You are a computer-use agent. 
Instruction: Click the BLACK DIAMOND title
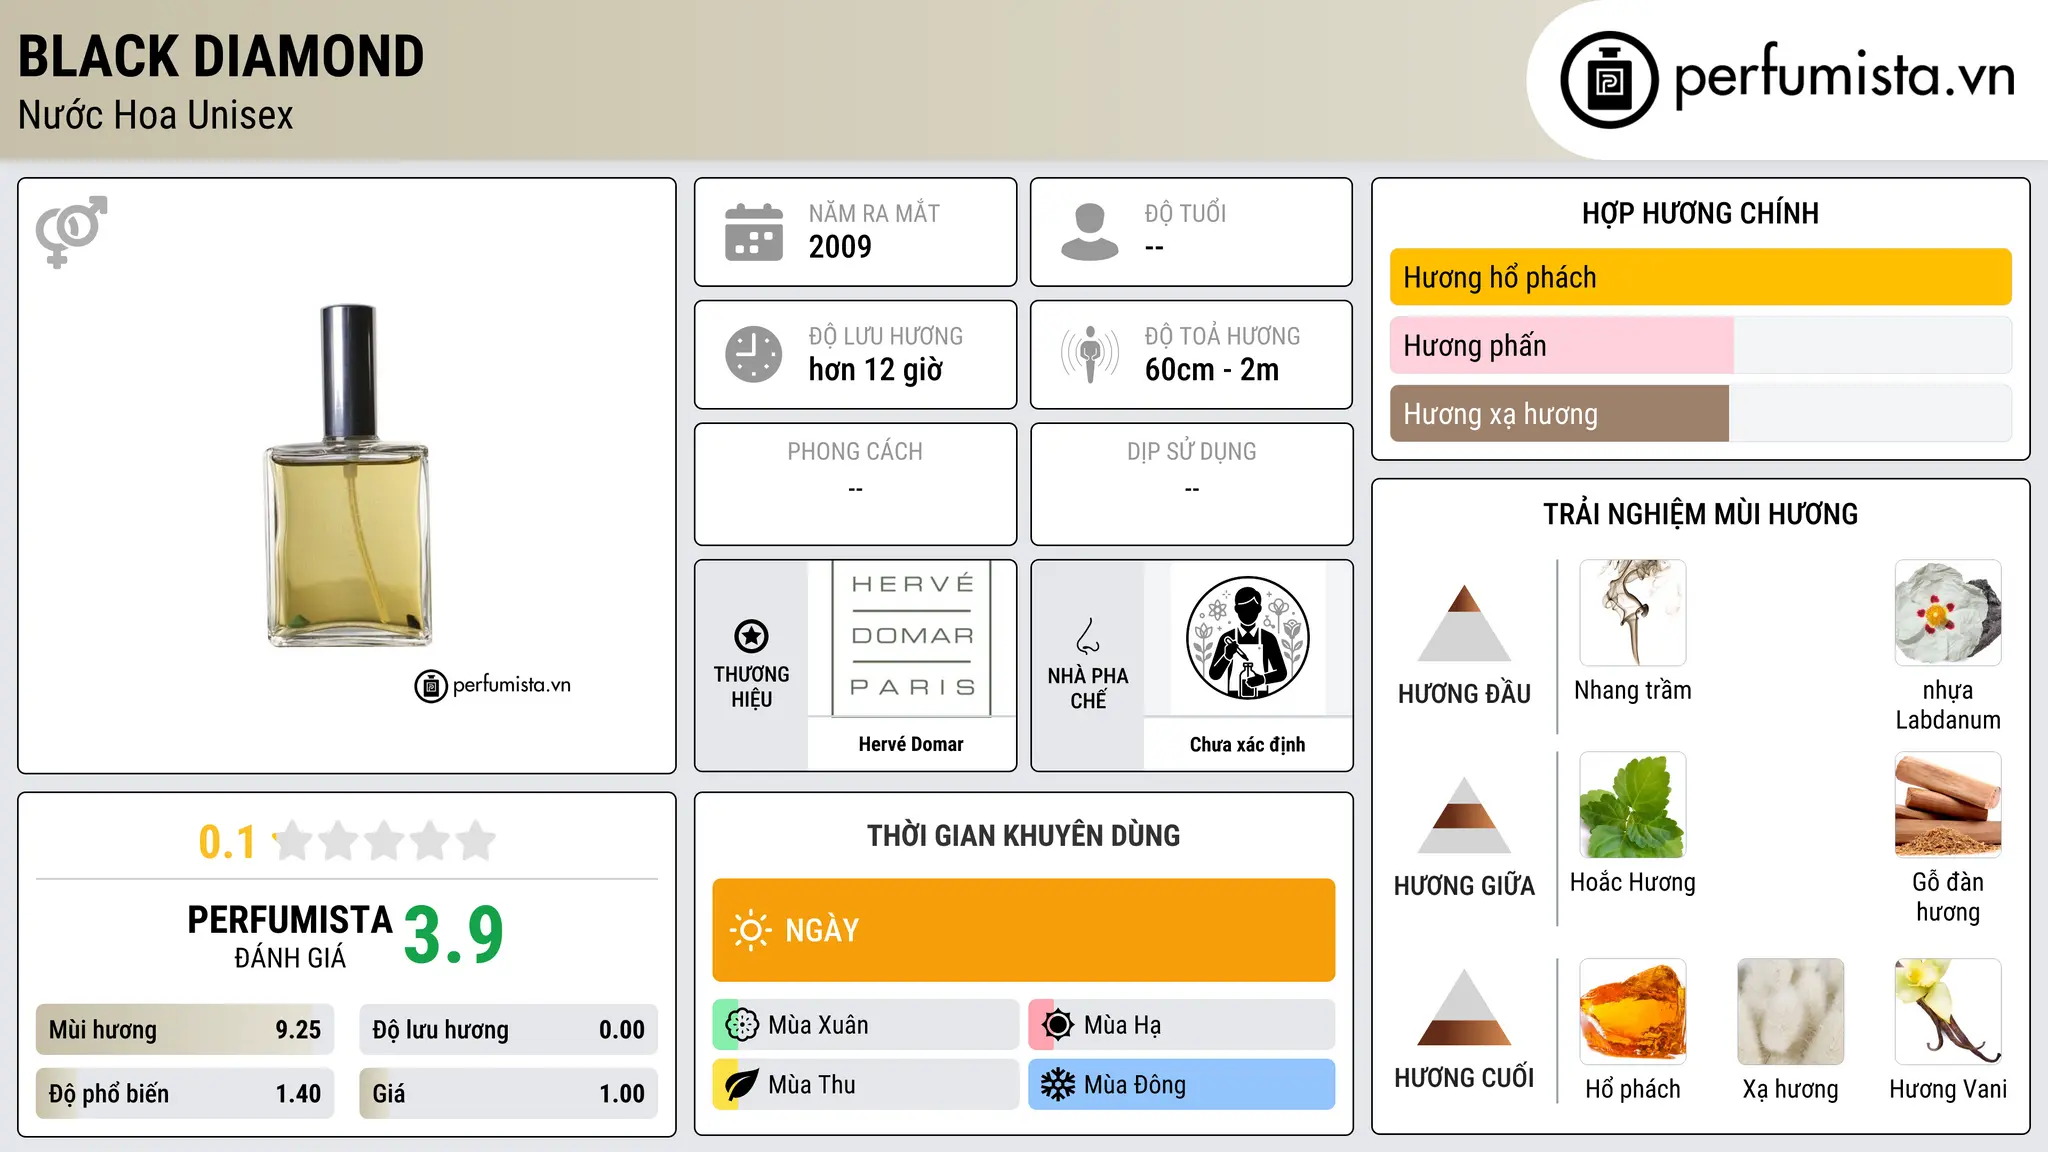(221, 56)
